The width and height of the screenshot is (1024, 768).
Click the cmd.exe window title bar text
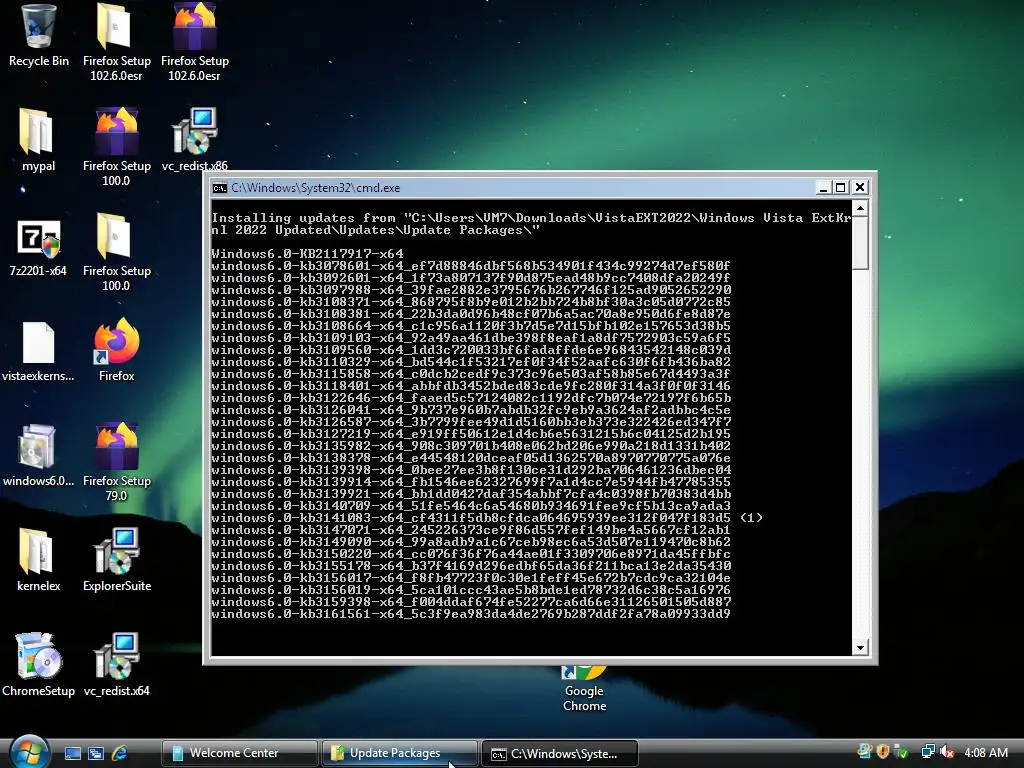point(315,188)
